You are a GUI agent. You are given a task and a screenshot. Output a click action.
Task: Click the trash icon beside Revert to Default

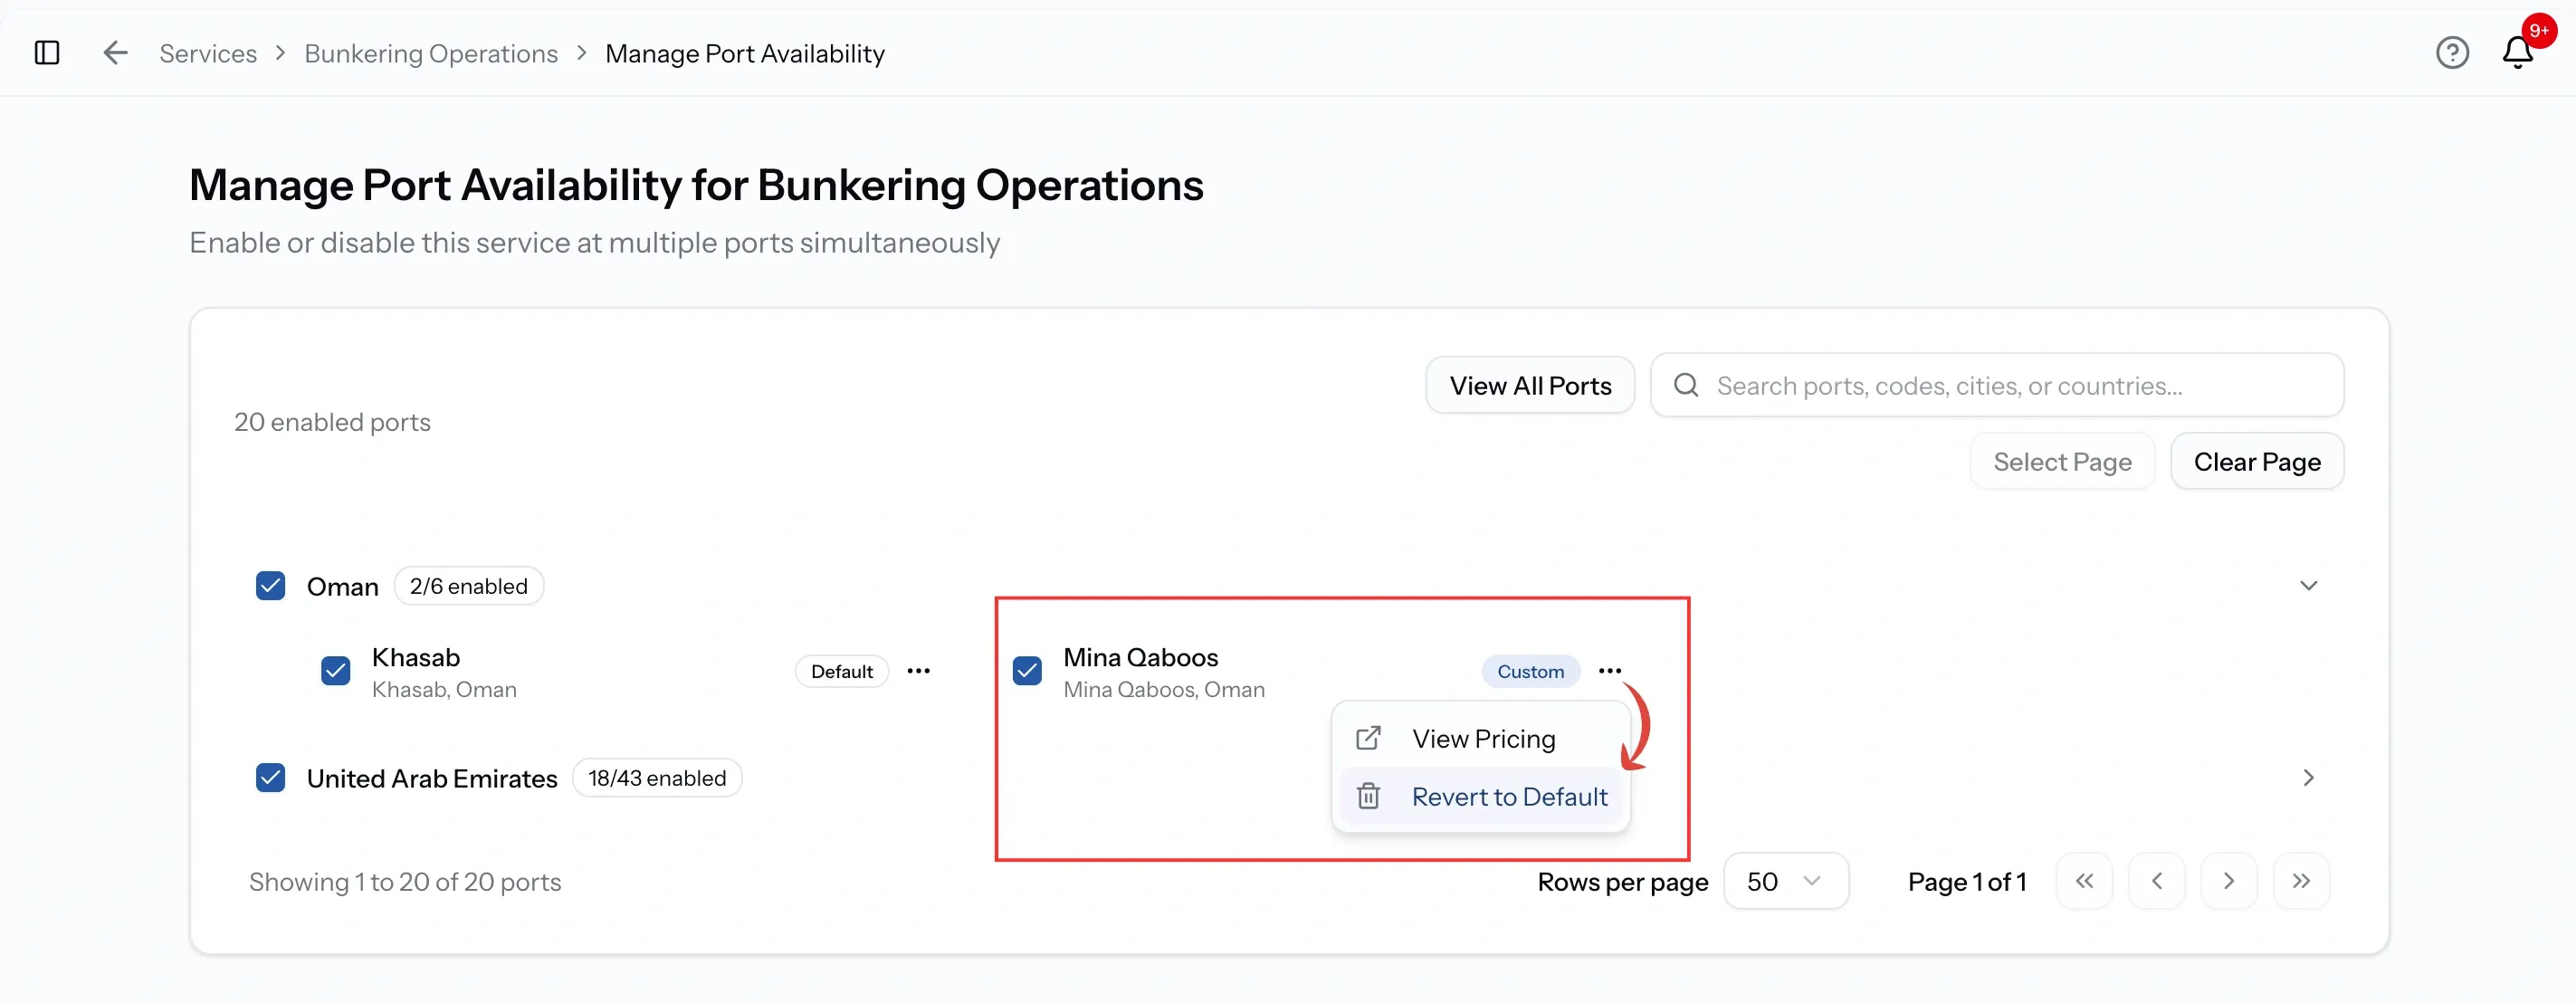tap(1368, 797)
